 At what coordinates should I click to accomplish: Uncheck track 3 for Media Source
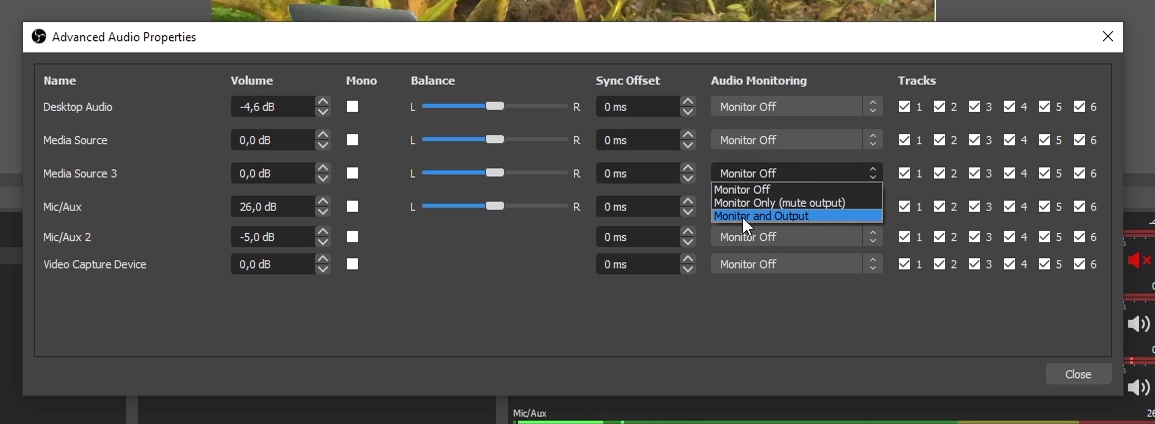point(975,140)
